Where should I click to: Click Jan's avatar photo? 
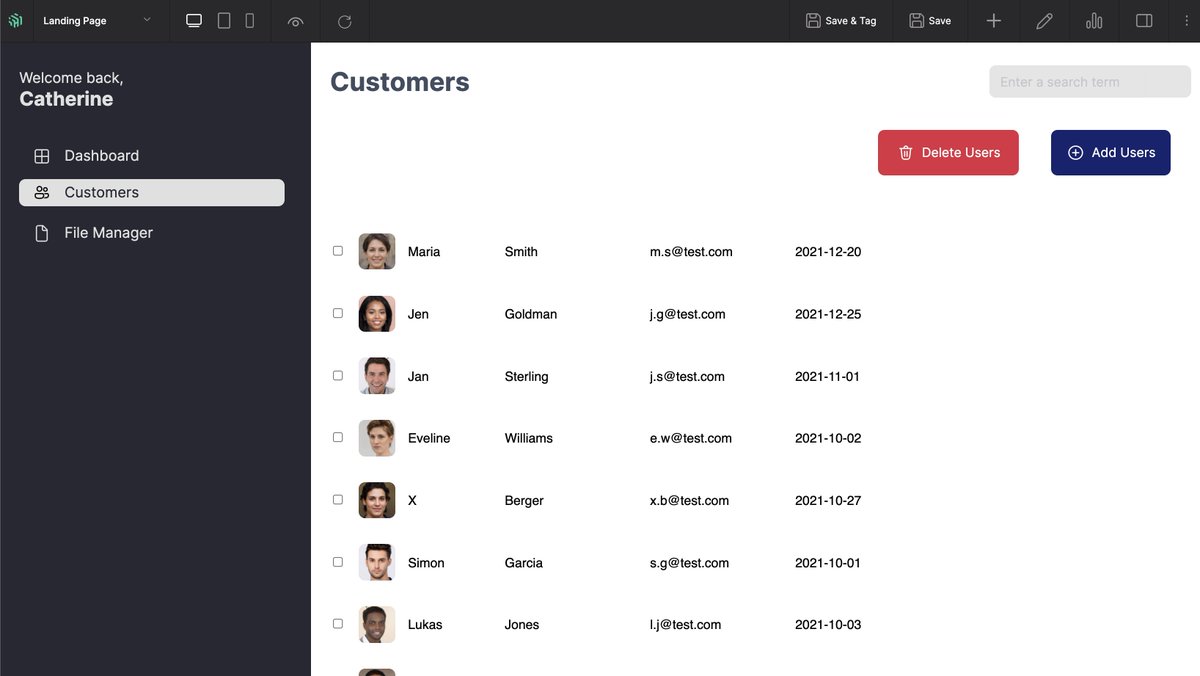click(377, 376)
